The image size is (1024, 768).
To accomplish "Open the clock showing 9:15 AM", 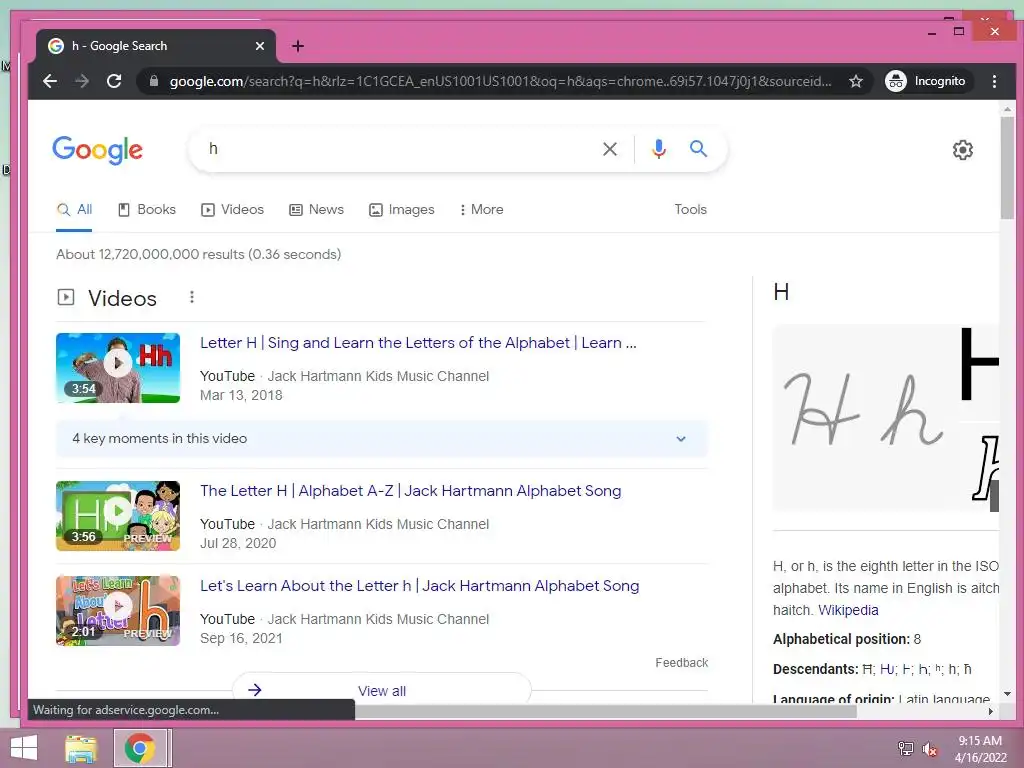I will (980, 749).
